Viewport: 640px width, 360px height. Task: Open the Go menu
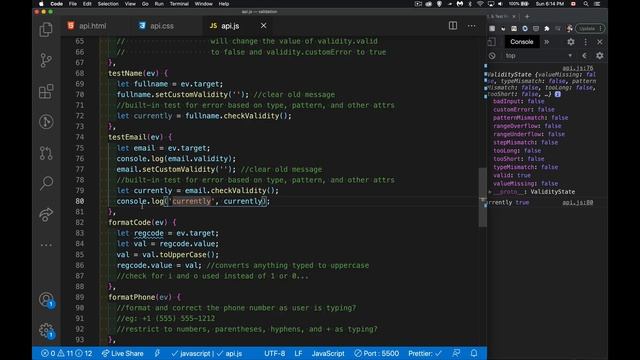pyautogui.click(x=145, y=4)
